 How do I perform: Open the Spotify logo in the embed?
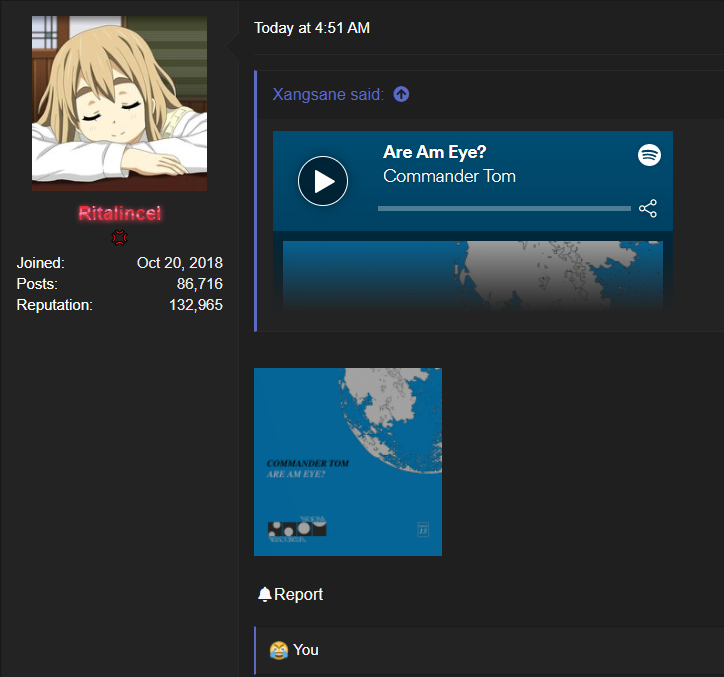coord(649,155)
